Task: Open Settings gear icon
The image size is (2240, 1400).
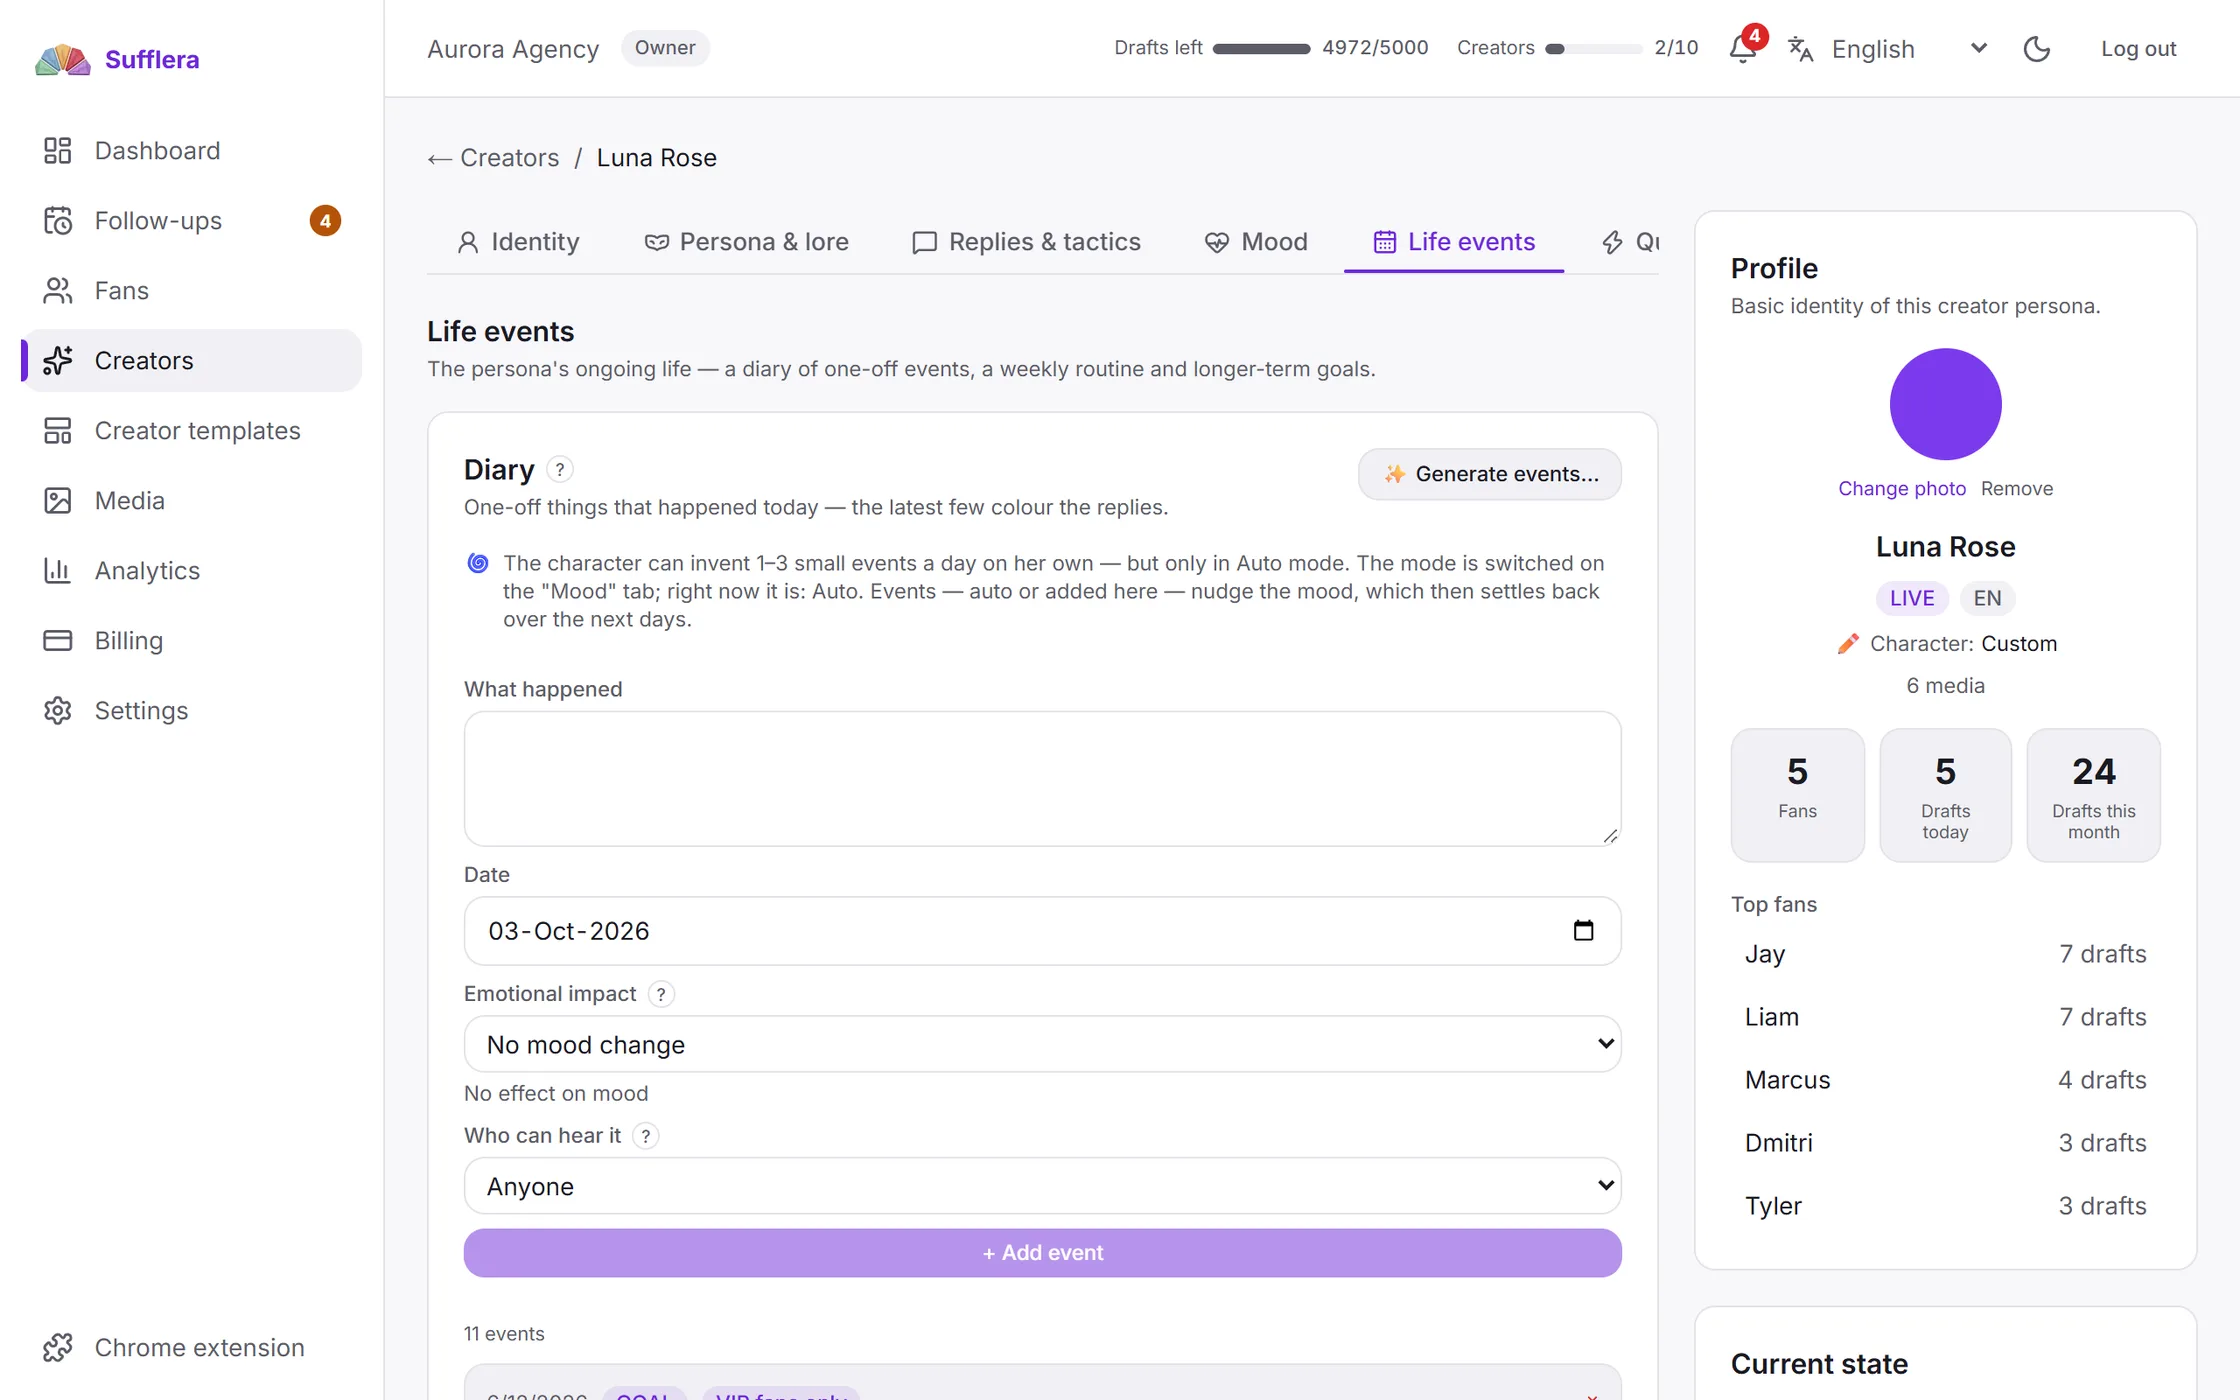Action: coord(58,710)
